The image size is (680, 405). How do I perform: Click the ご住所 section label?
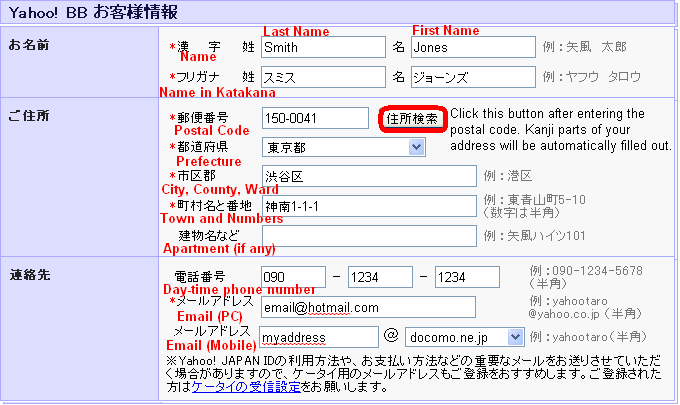[x=29, y=116]
